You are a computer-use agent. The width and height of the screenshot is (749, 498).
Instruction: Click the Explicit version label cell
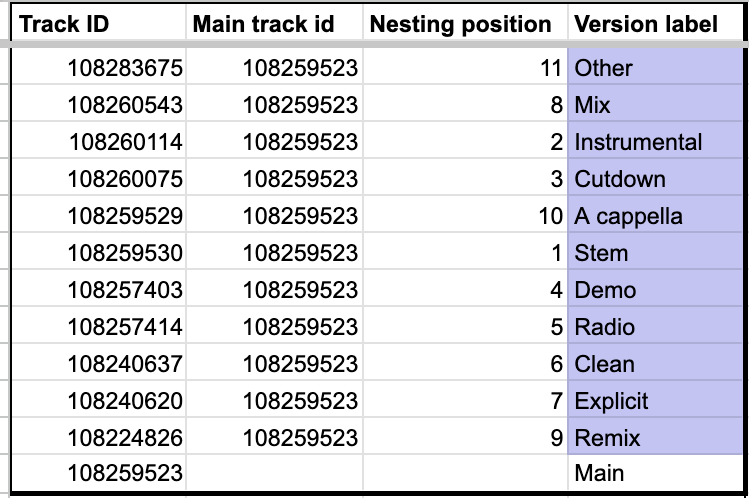655,400
